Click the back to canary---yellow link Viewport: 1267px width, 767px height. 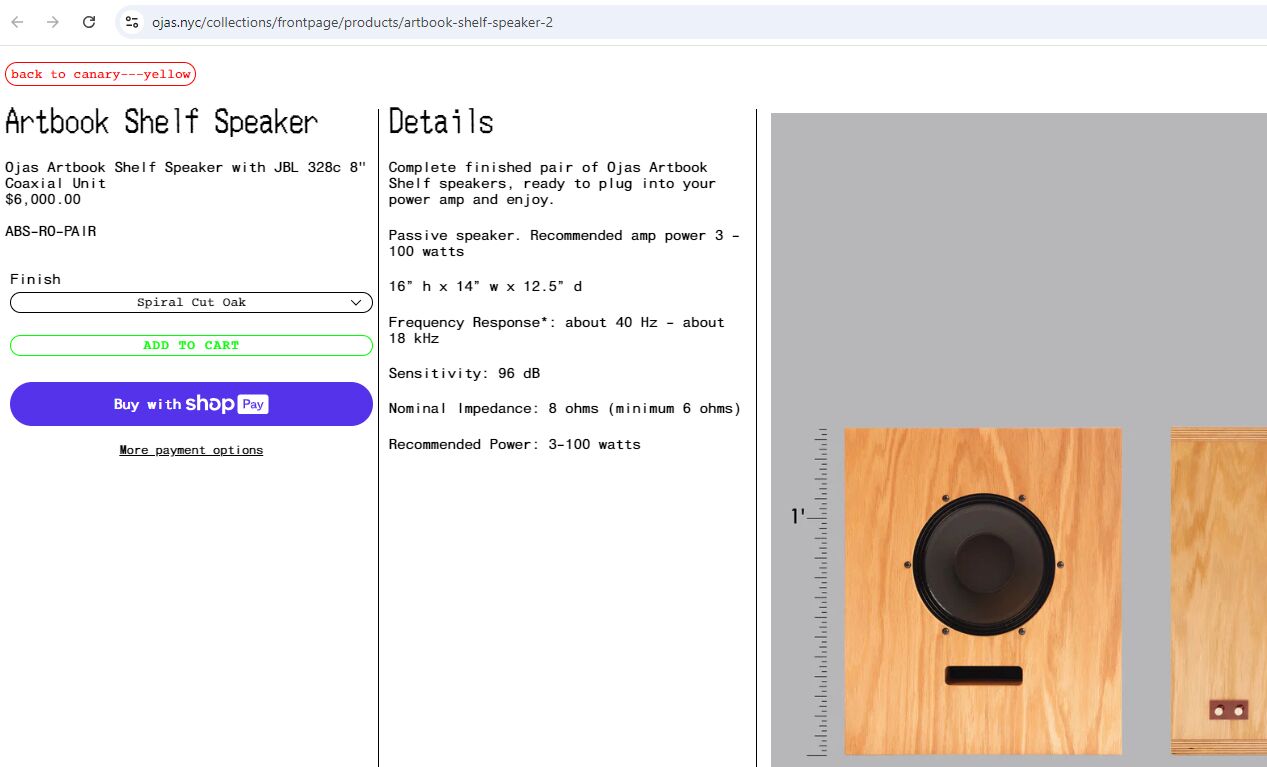click(x=100, y=74)
